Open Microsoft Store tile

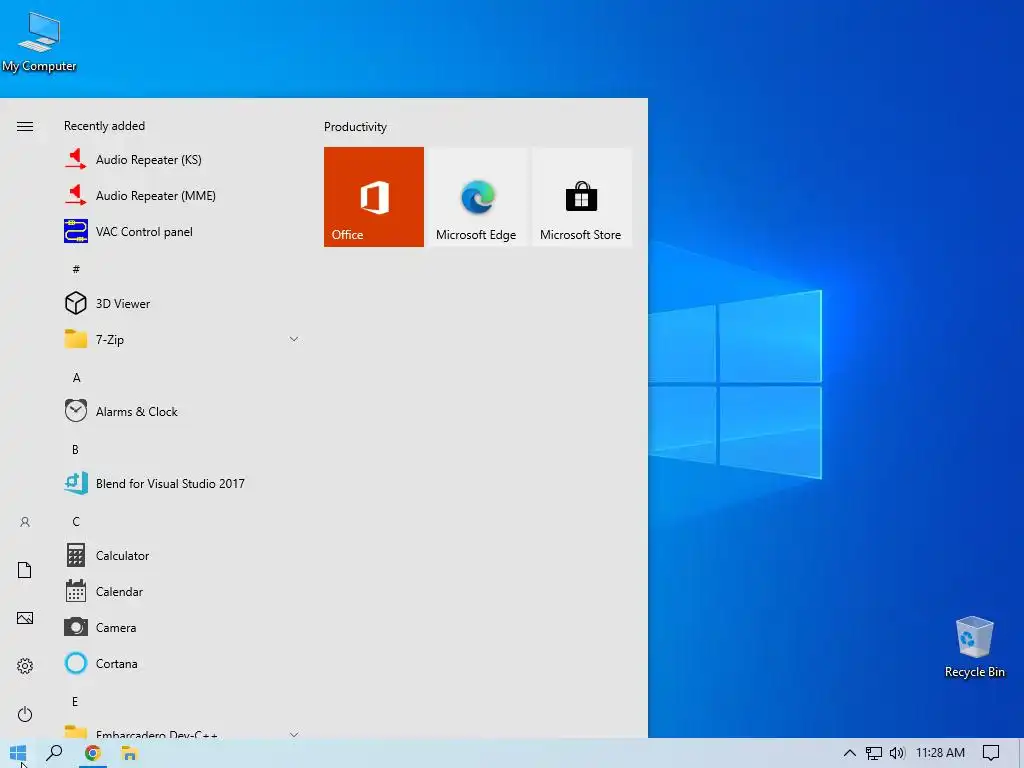[581, 197]
